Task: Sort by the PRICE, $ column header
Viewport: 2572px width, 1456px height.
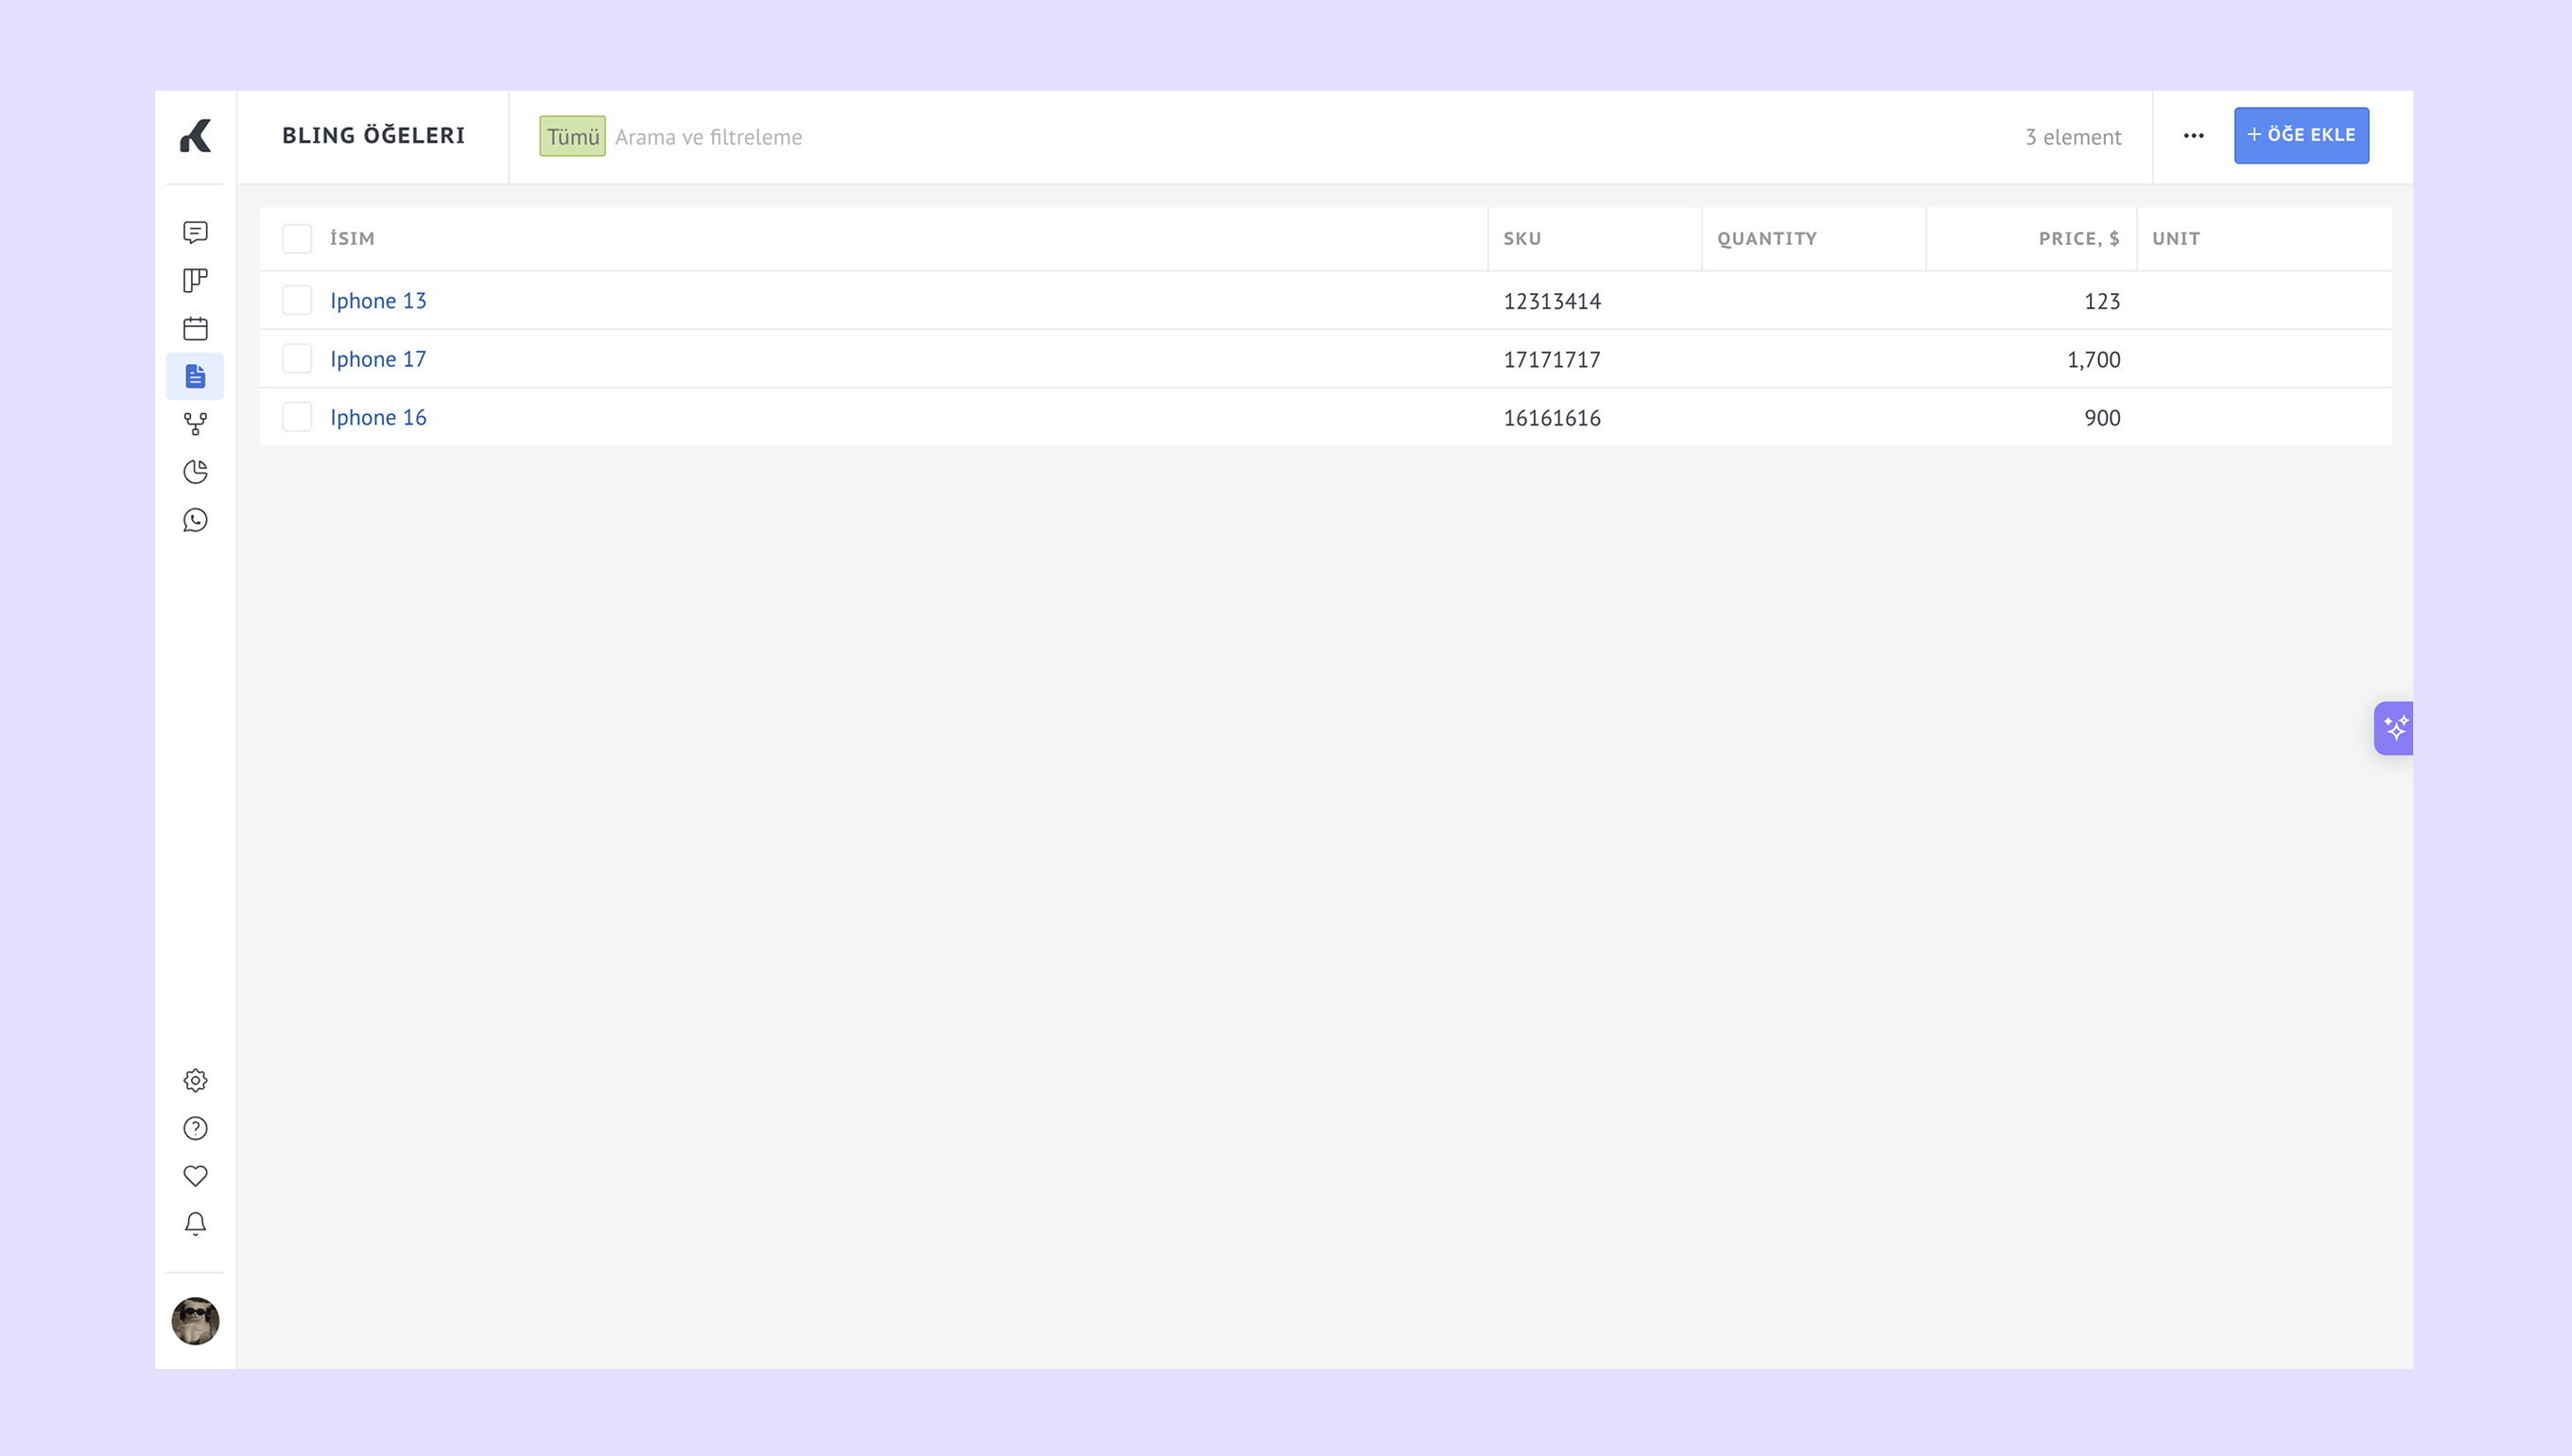Action: click(2078, 238)
